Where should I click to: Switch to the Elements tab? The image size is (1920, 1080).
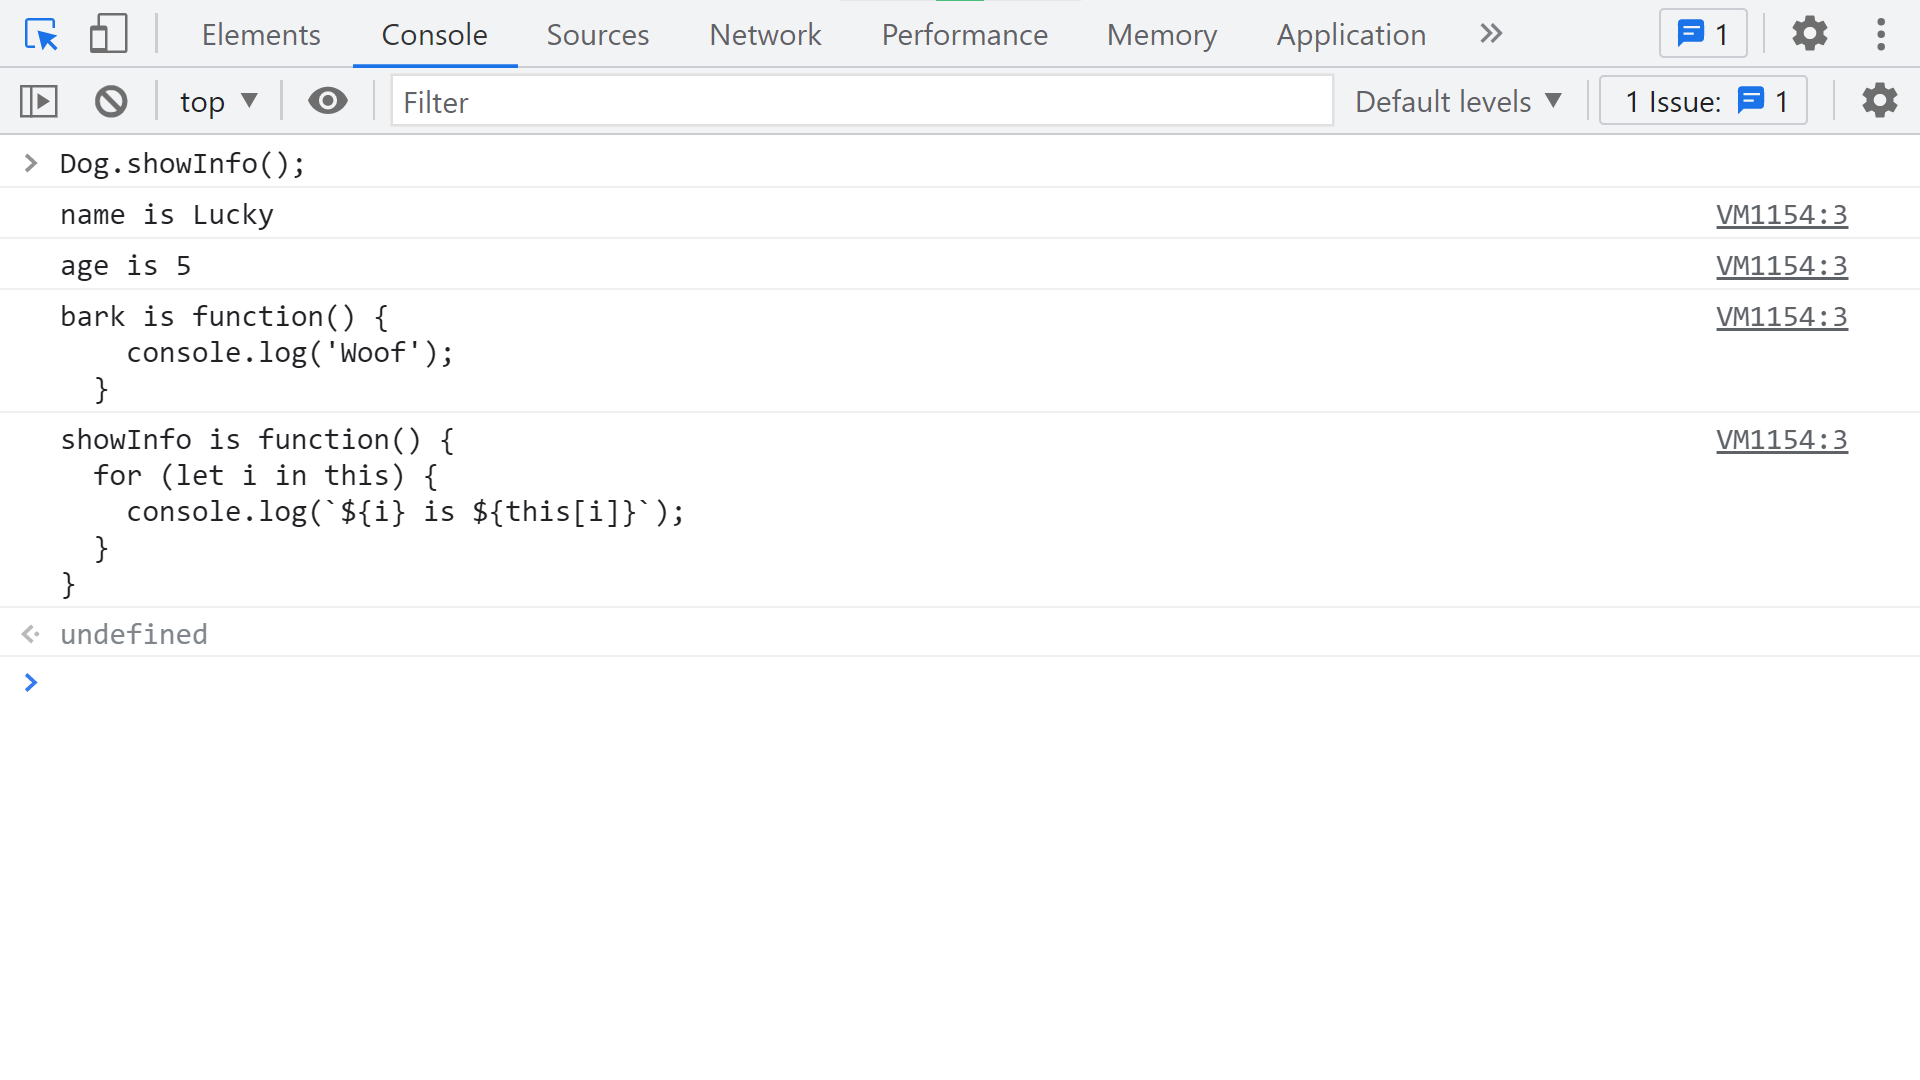coord(260,35)
